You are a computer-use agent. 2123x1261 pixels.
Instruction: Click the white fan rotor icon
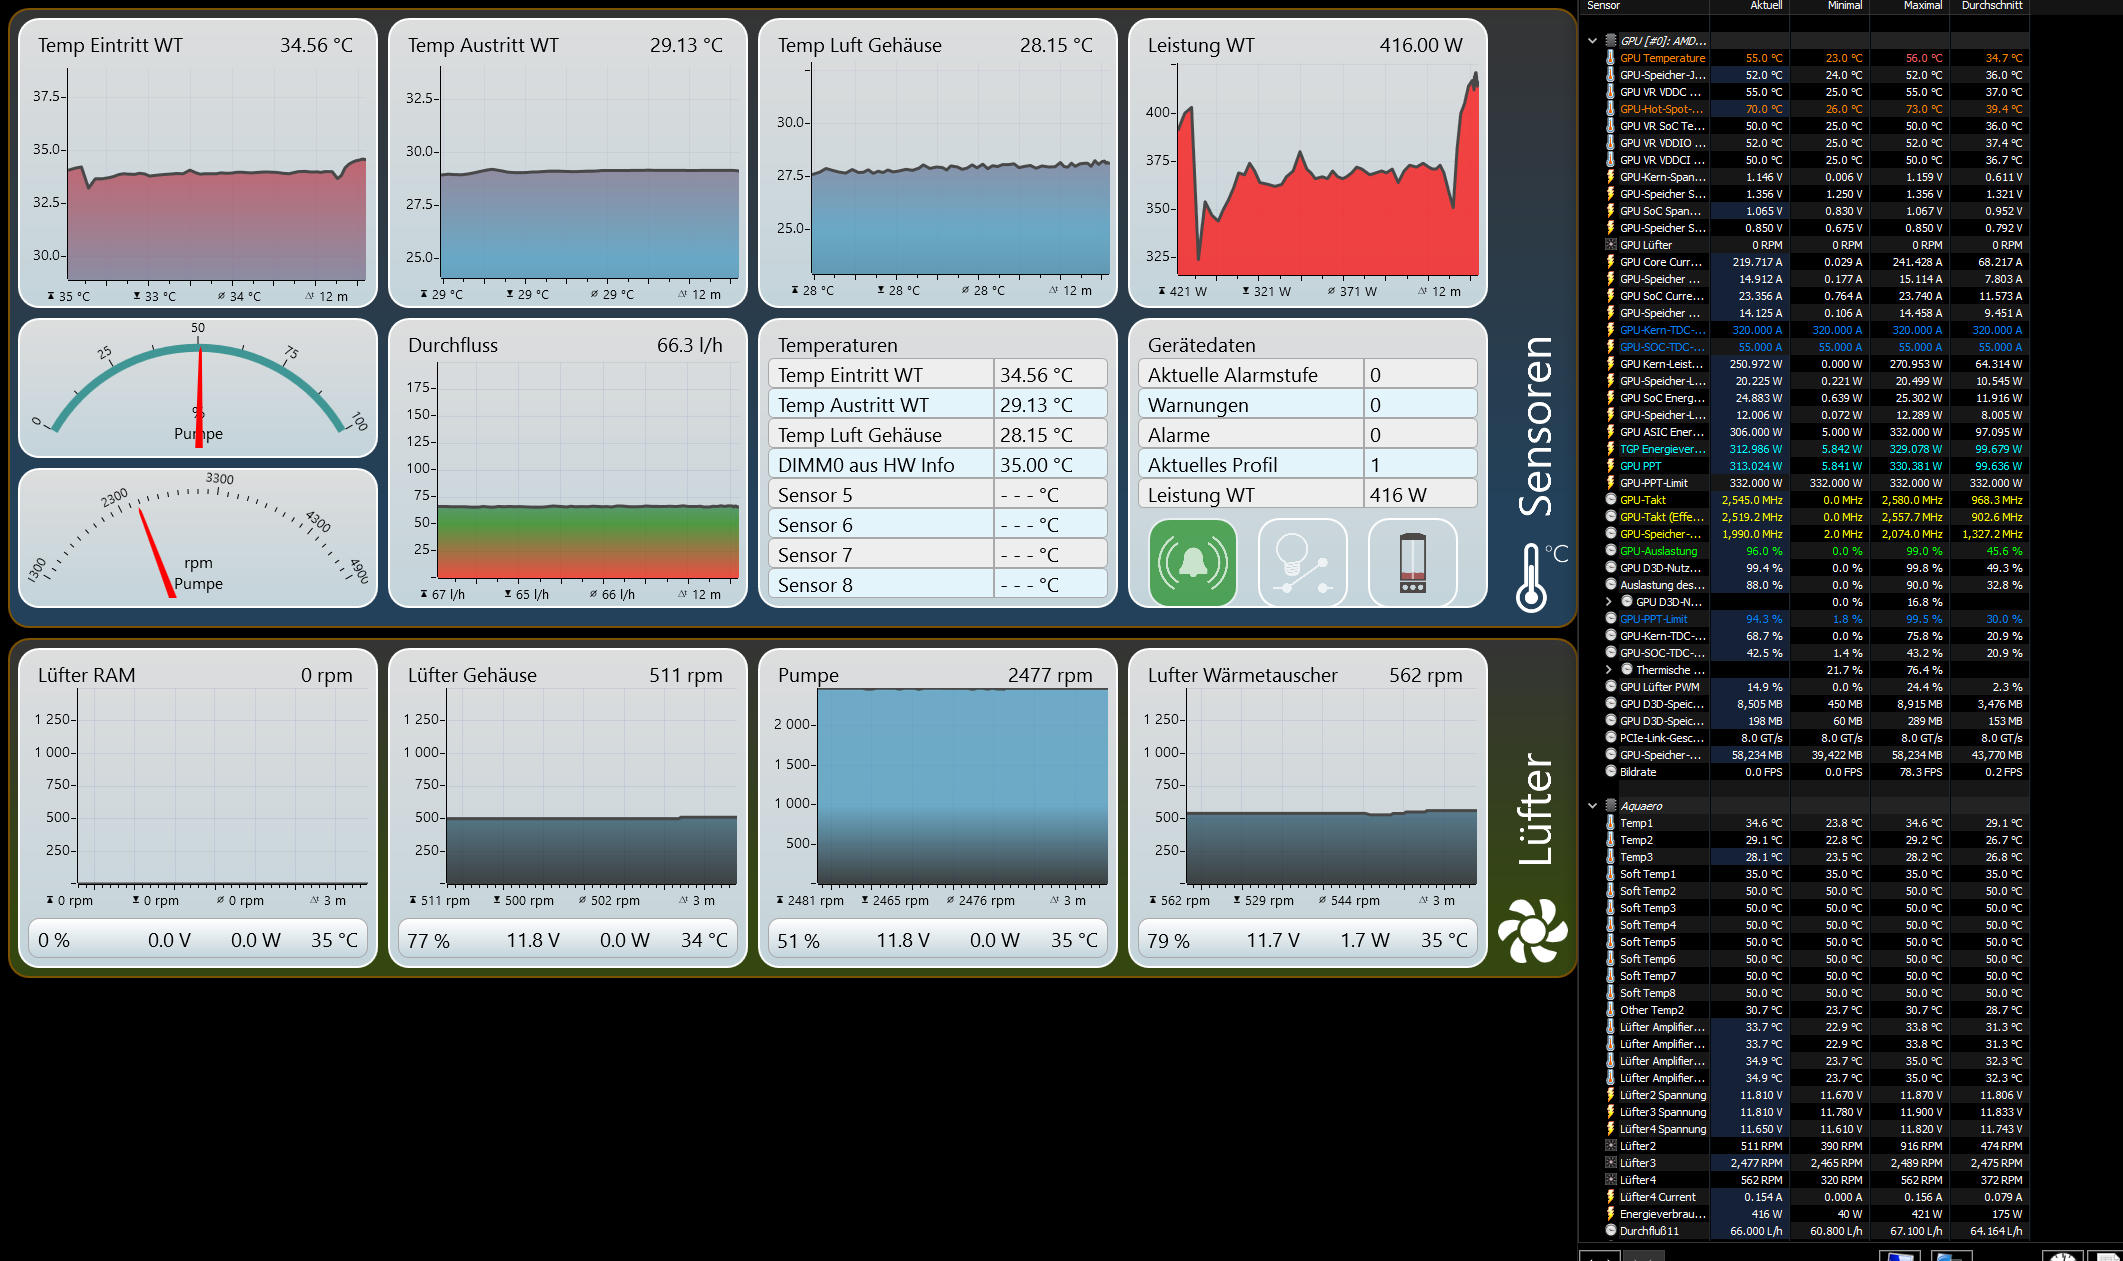(1532, 931)
